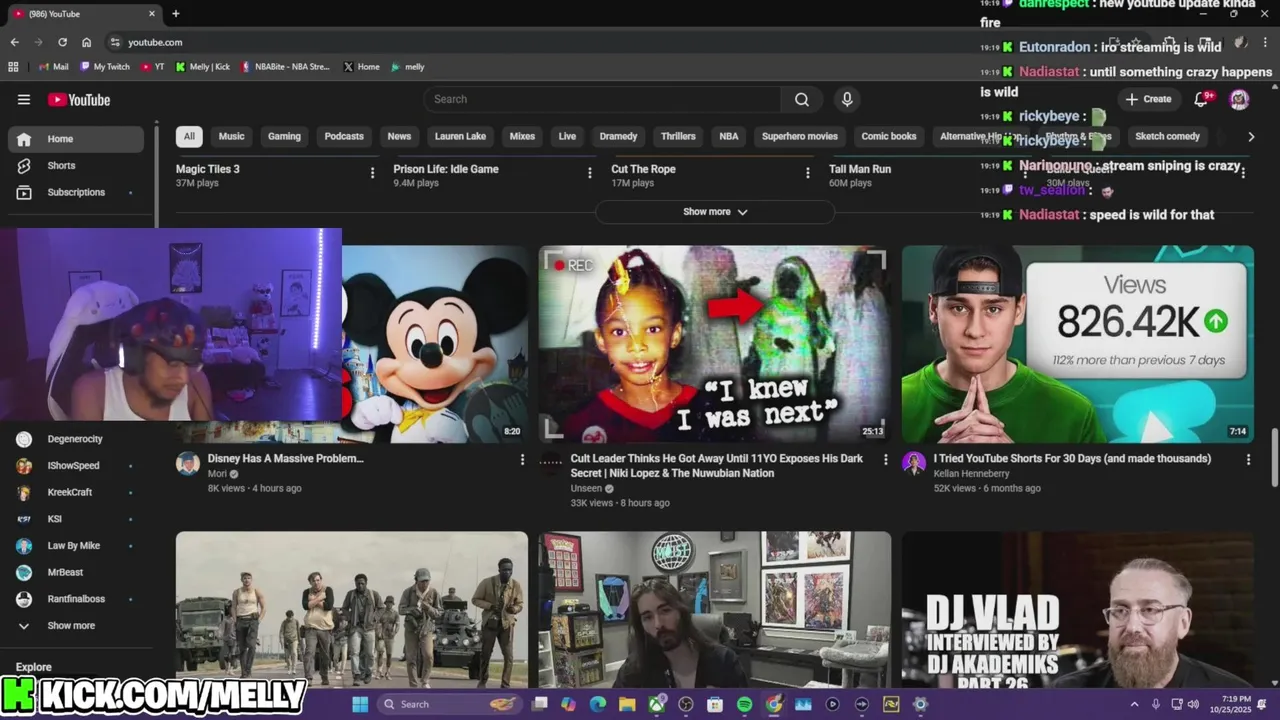Open Subscriptions in the sidebar
Screen dimensions: 1280x720
coord(76,192)
